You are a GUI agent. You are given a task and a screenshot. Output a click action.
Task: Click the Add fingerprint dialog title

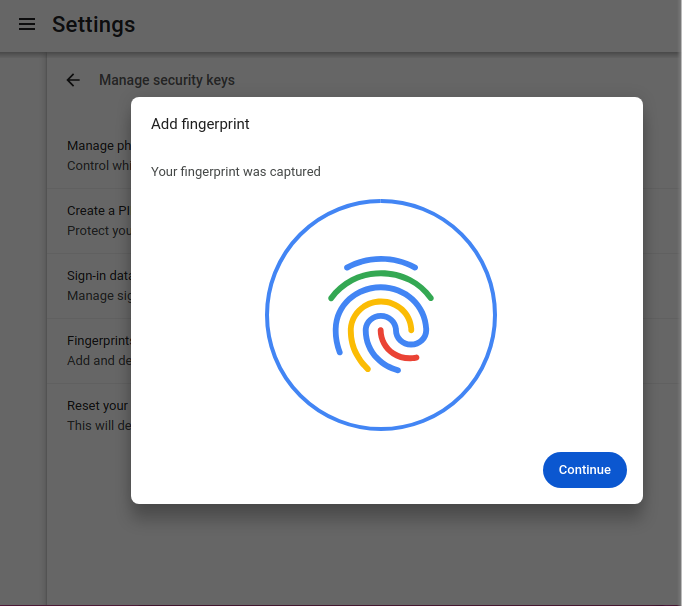point(200,124)
